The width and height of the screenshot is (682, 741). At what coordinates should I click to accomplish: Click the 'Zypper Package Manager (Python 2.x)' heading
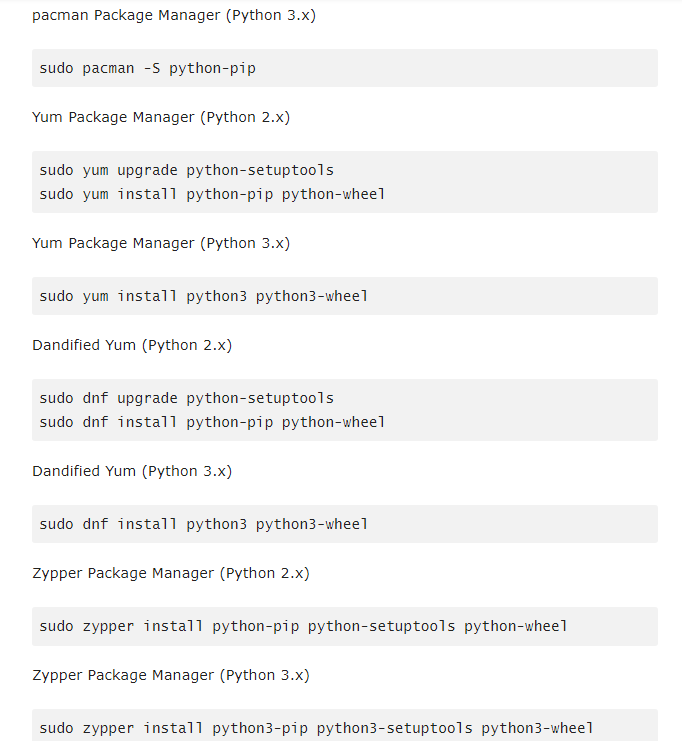171,573
